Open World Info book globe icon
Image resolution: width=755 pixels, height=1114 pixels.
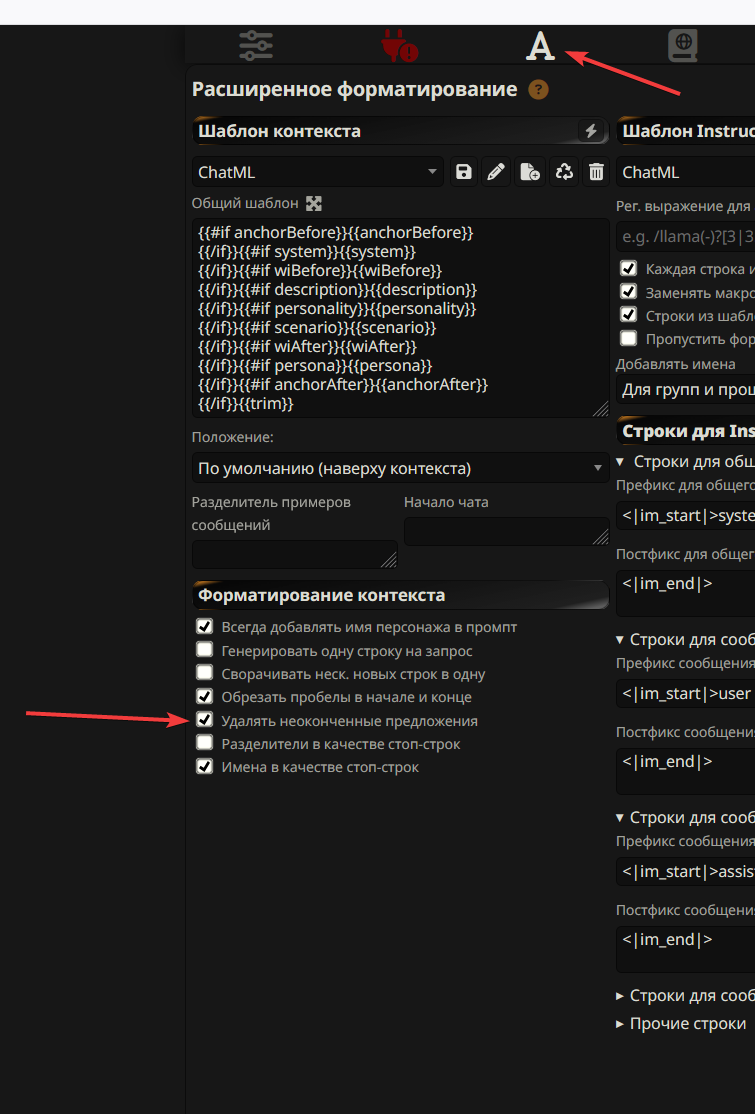click(683, 45)
